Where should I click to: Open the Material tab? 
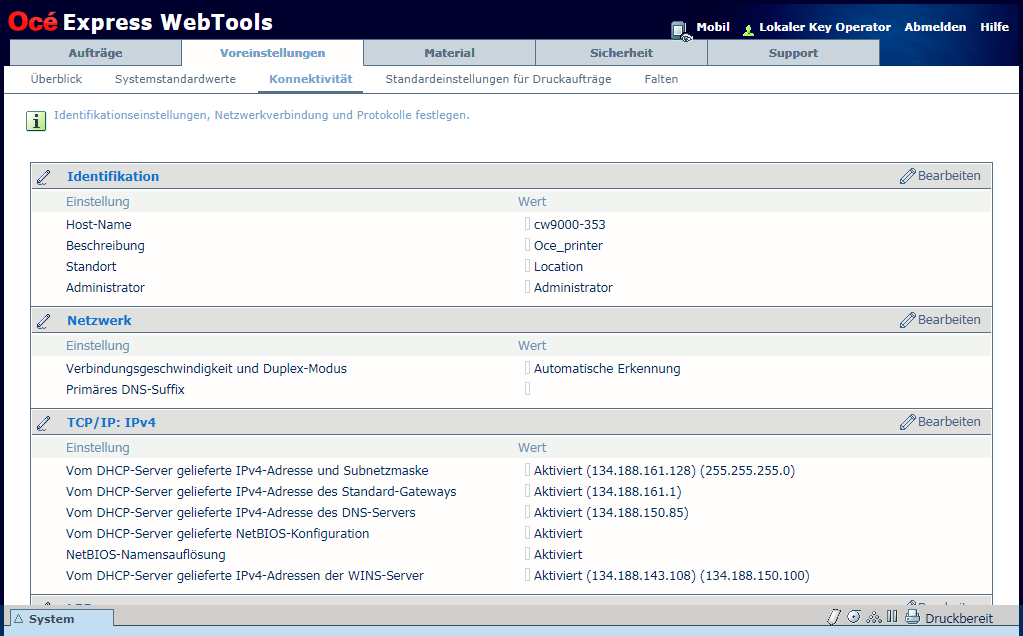(x=449, y=53)
